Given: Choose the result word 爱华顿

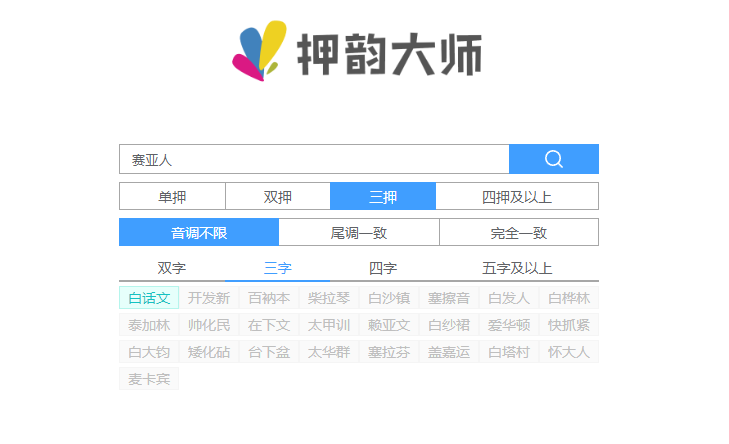Looking at the screenshot, I should 509,325.
